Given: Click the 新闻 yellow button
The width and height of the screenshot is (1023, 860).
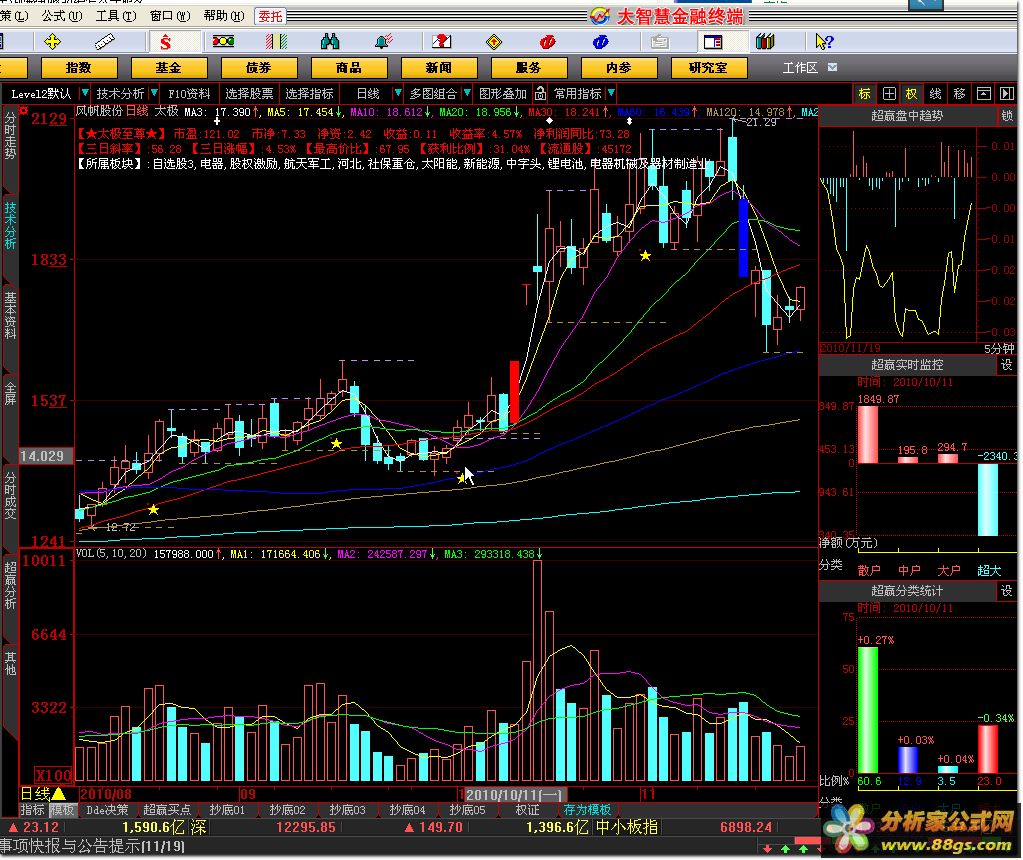Looking at the screenshot, I should (x=439, y=68).
